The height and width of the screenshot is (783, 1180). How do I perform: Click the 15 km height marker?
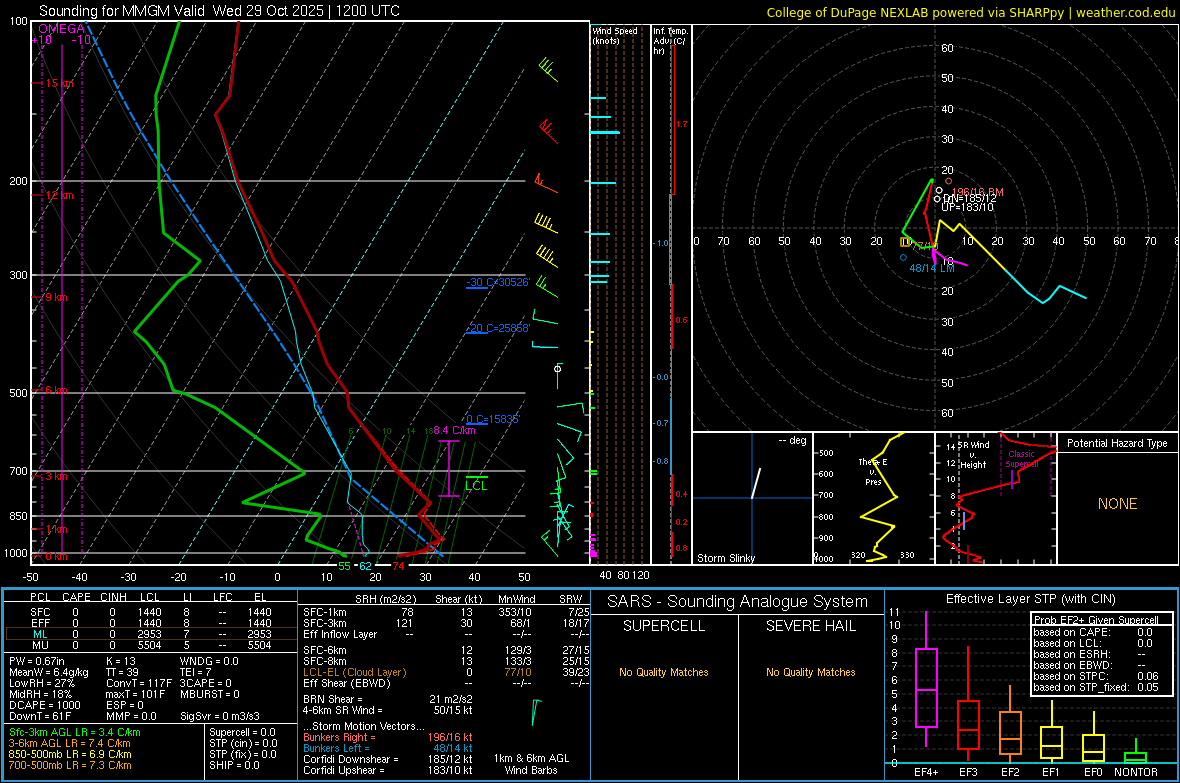click(x=59, y=84)
